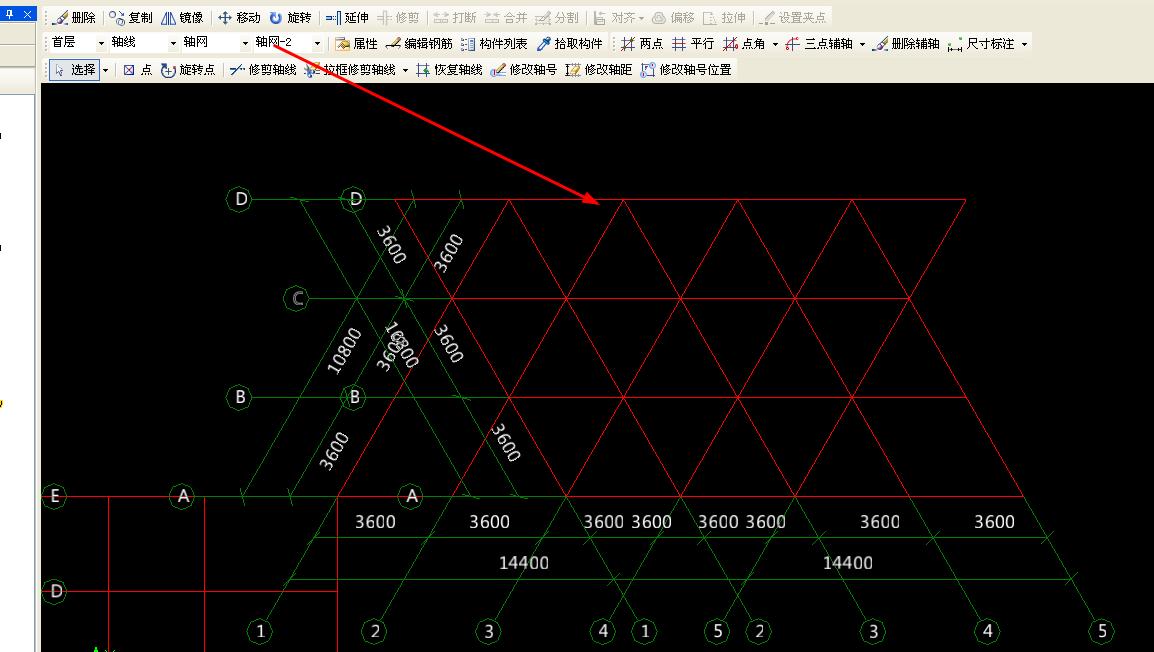The width and height of the screenshot is (1154, 652).
Task: Select the 分割 (Split) tool
Action: [556, 17]
